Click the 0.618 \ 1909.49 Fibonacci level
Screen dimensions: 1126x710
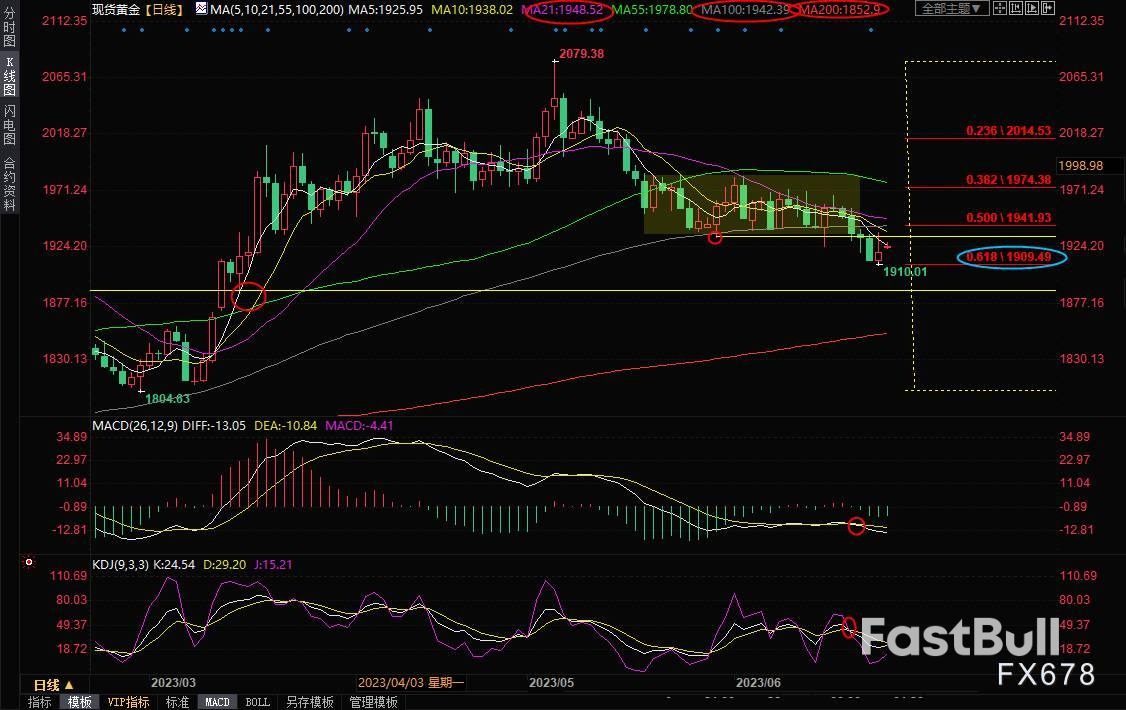(1008, 257)
